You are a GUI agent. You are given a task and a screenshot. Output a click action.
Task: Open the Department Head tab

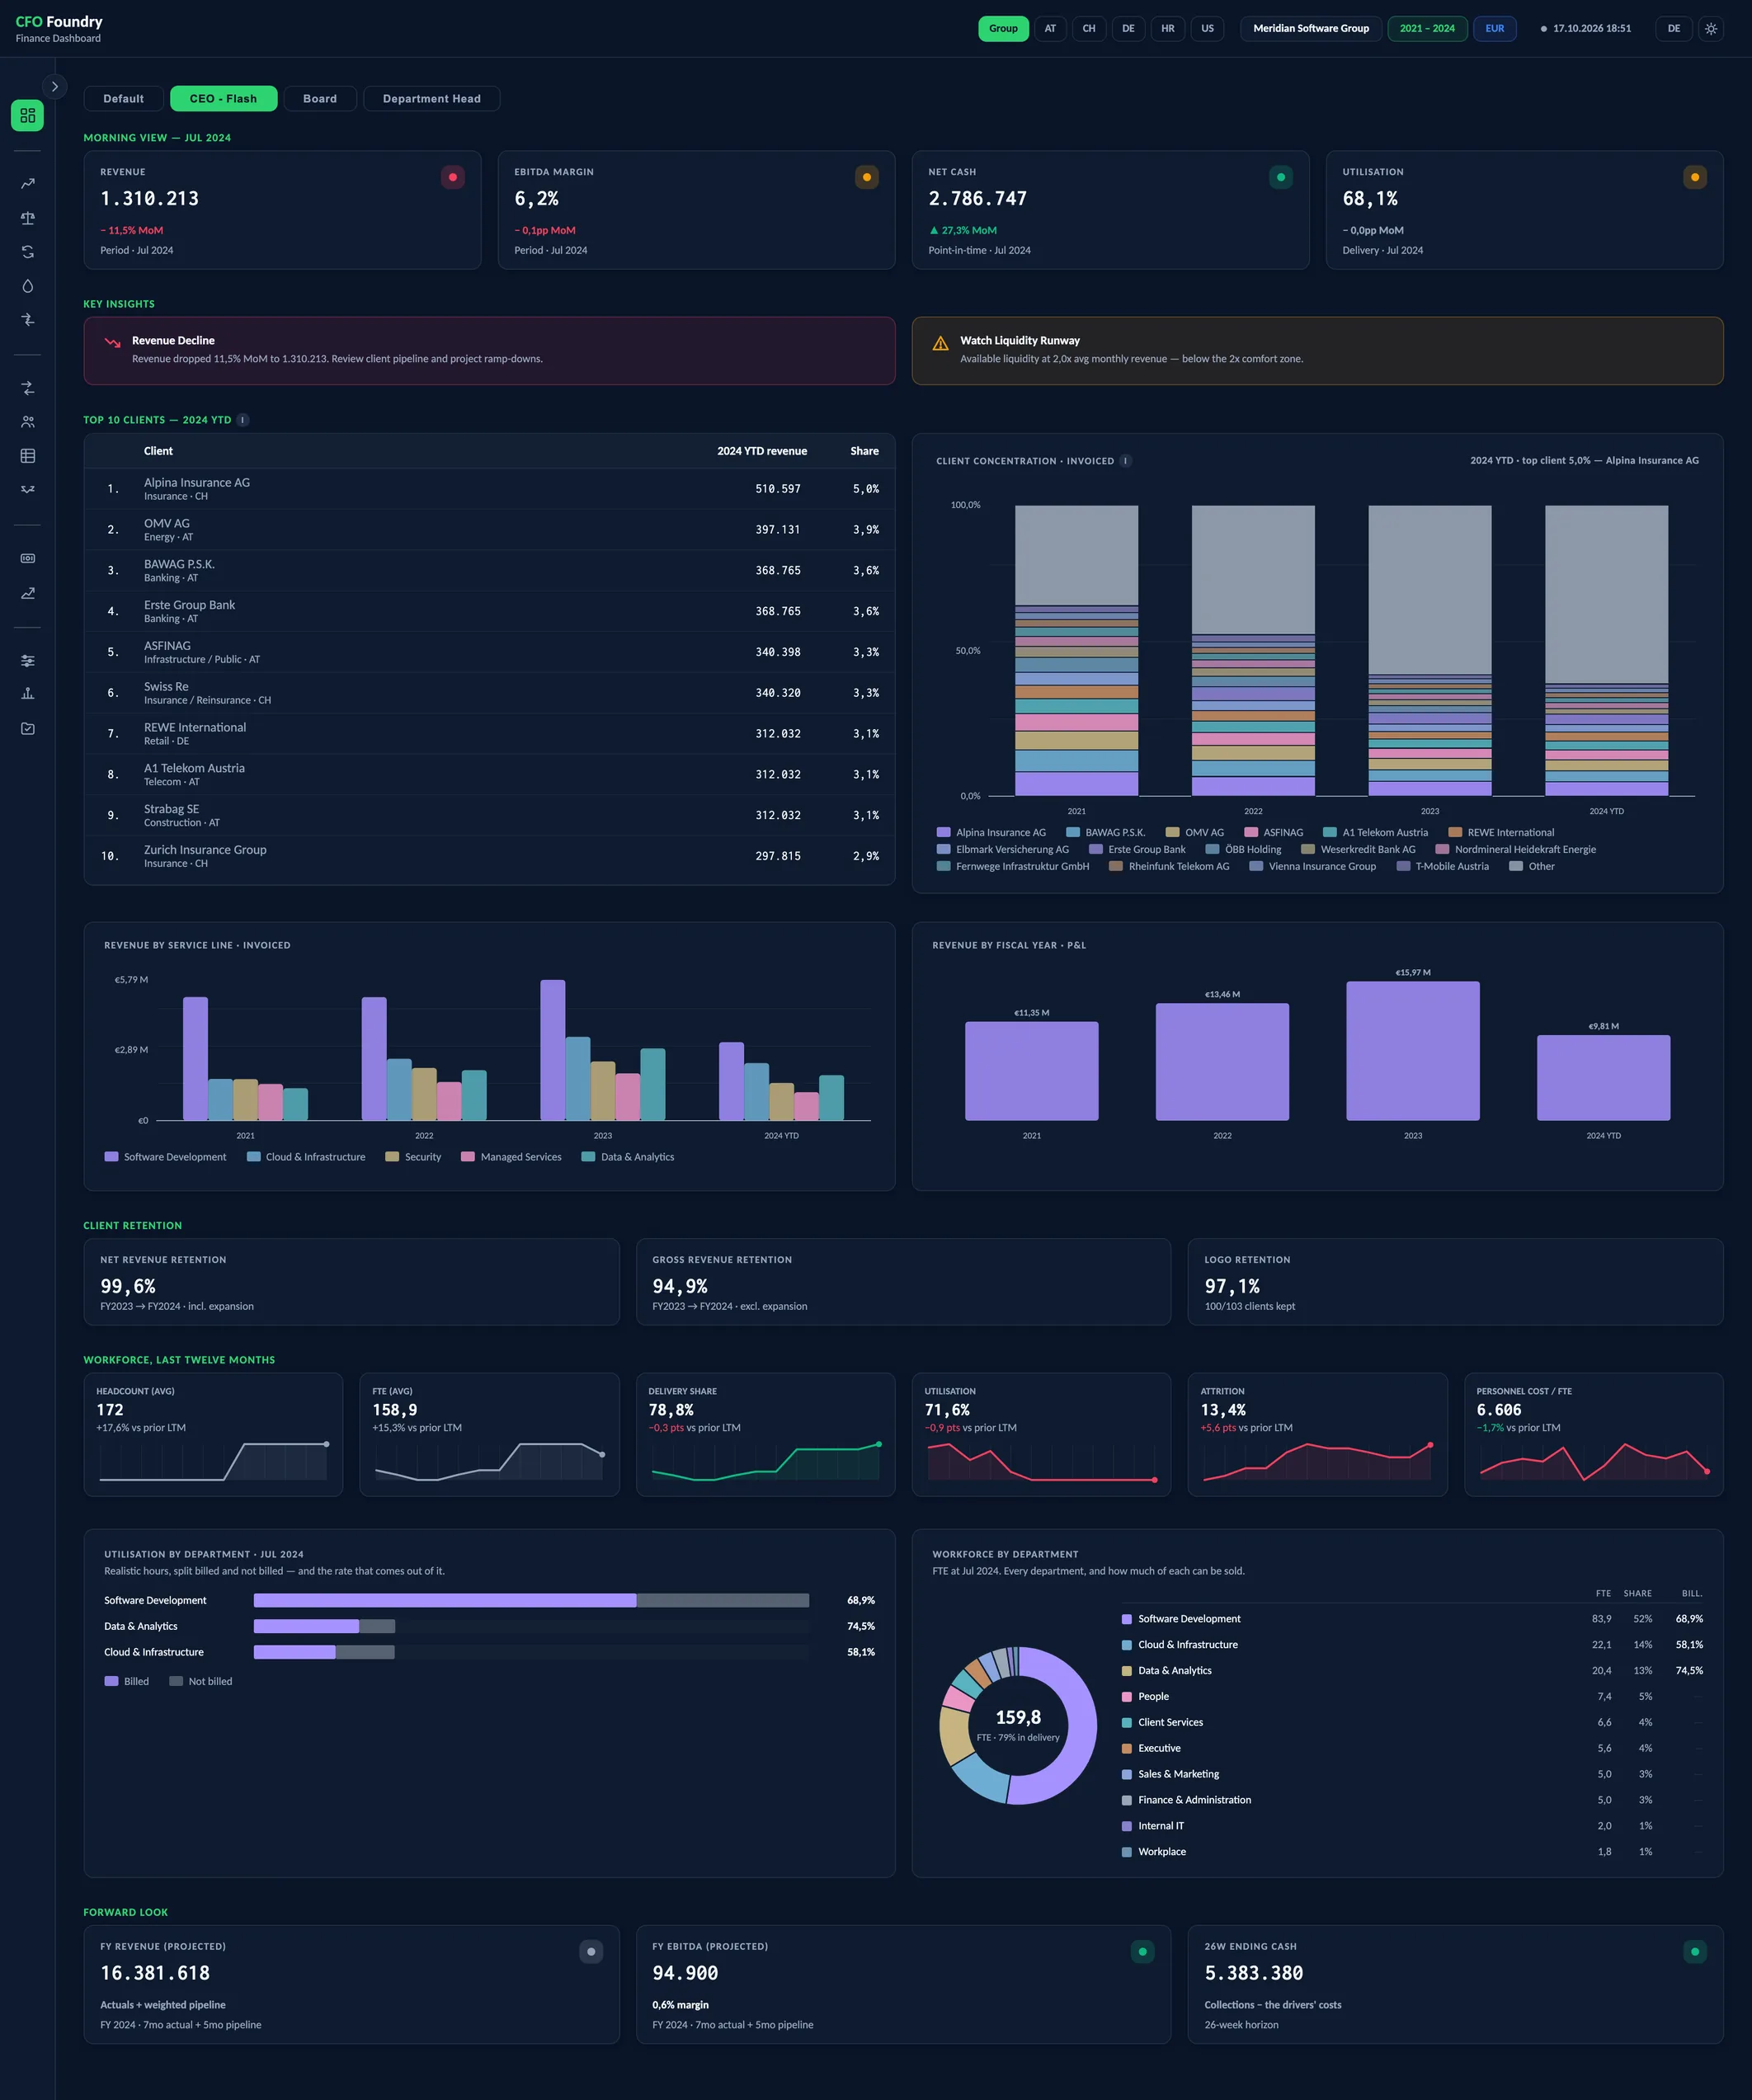[432, 98]
